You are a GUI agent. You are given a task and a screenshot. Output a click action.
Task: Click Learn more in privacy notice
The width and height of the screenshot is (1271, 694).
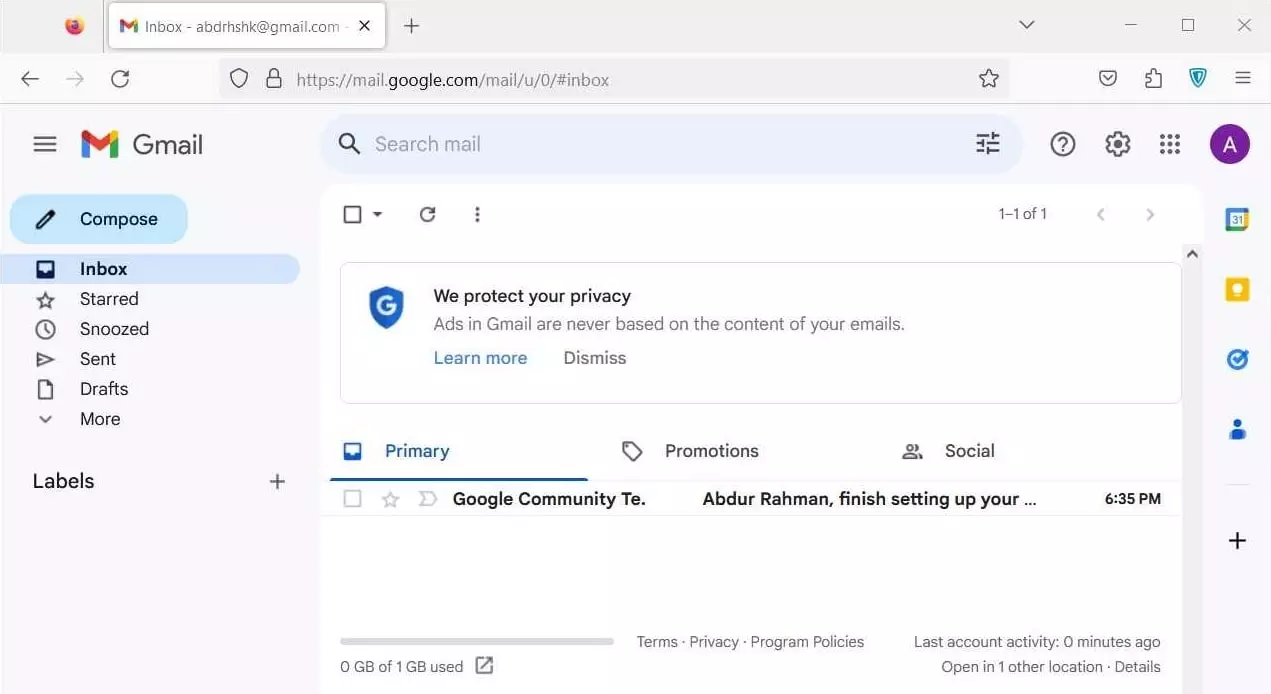point(480,358)
